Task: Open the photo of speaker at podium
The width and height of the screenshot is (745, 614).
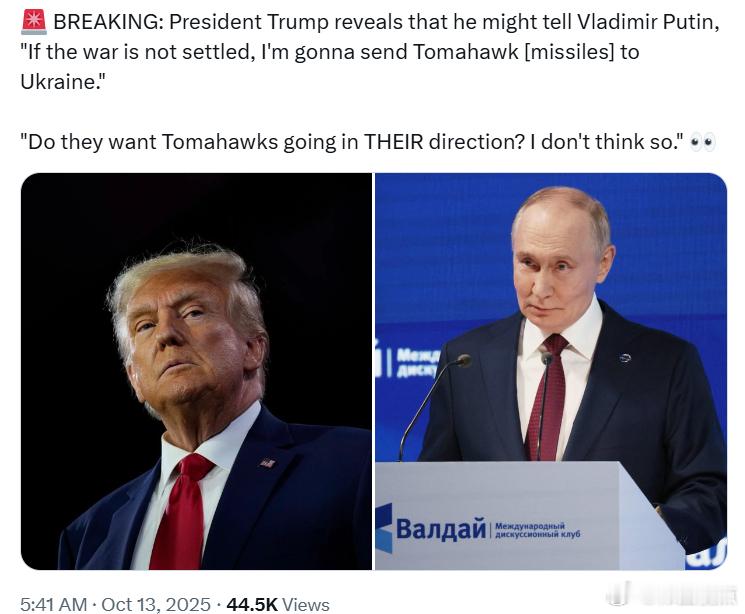Action: click(551, 371)
